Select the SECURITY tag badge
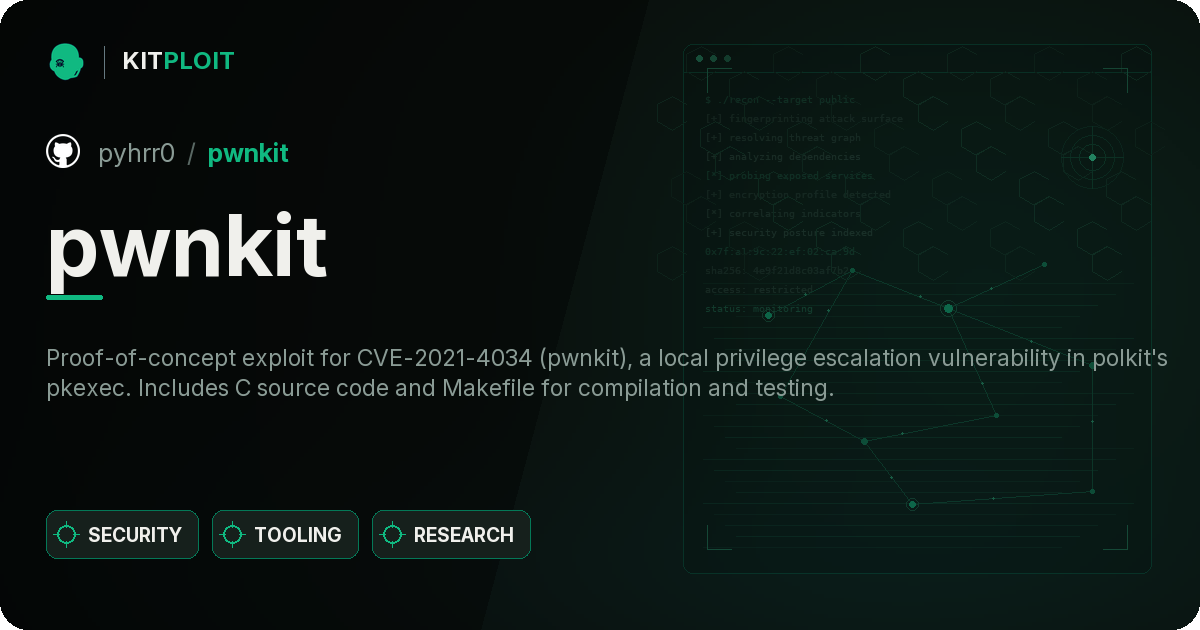The image size is (1200, 630). pos(122,535)
